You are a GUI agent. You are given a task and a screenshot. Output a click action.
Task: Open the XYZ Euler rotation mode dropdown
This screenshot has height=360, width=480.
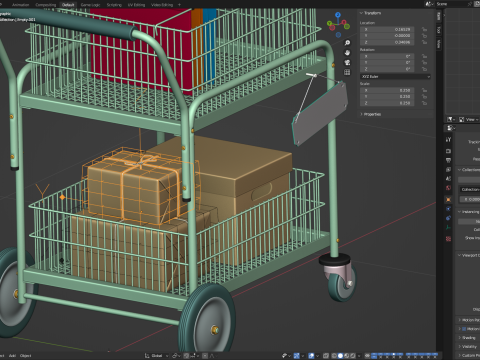coord(395,77)
